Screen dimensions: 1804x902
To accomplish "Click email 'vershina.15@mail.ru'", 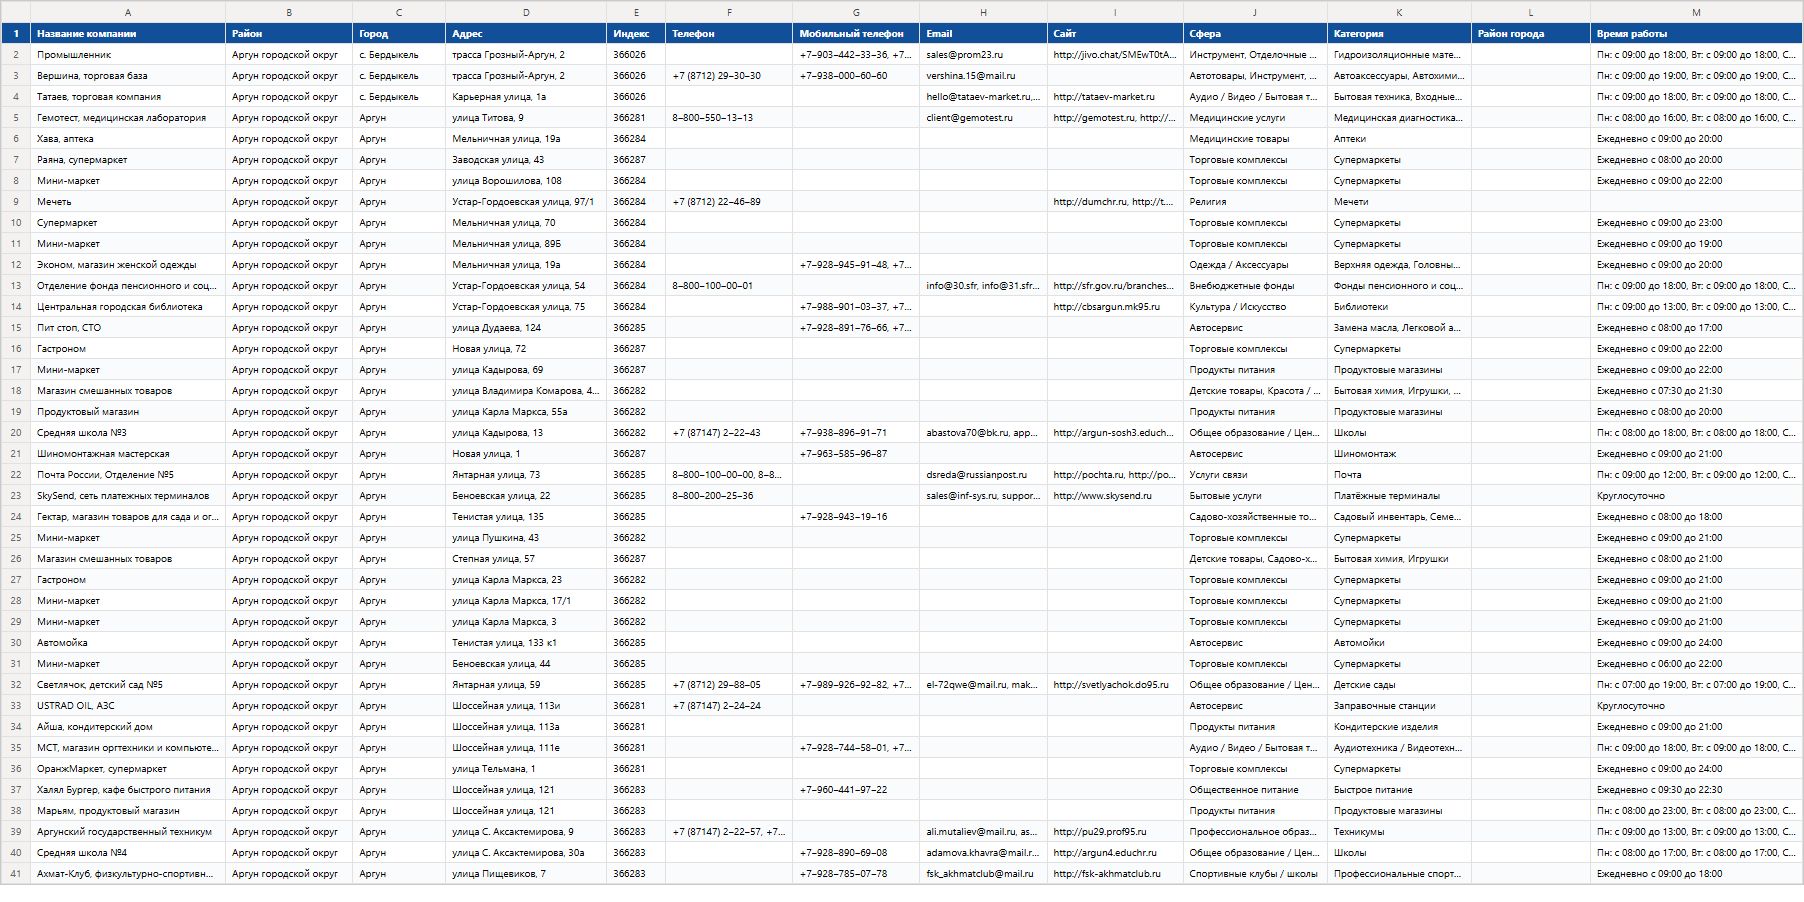I will click(x=983, y=75).
